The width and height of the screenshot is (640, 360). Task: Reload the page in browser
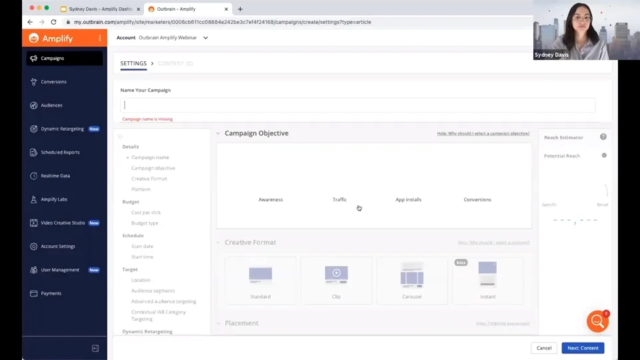click(x=53, y=22)
